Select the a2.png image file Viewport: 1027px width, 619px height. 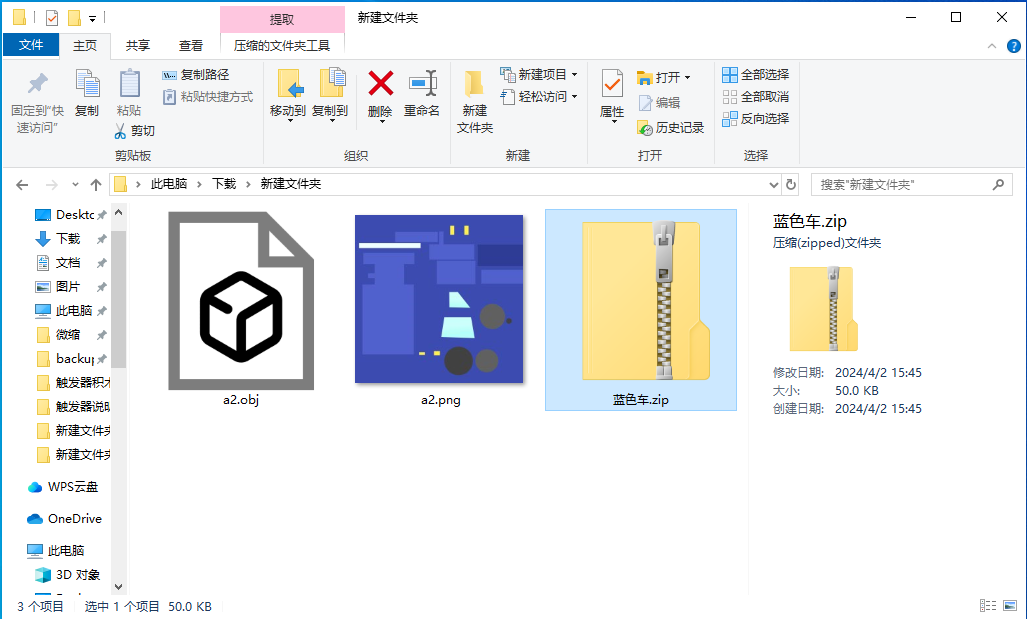[439, 309]
